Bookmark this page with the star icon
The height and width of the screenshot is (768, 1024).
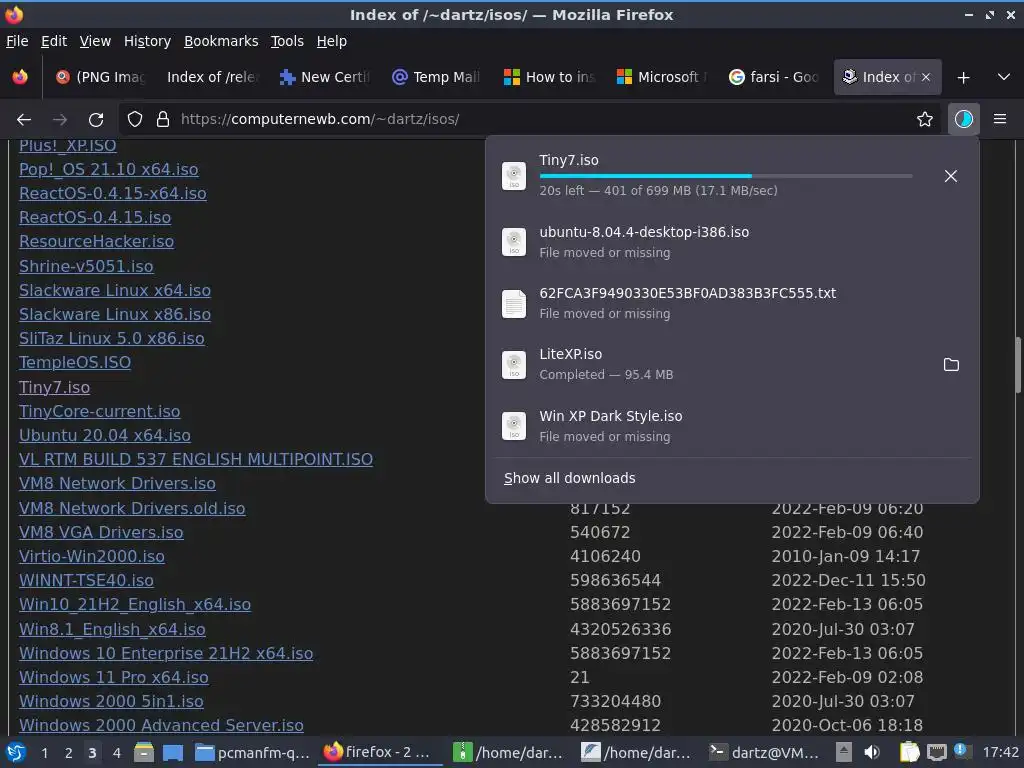925,120
